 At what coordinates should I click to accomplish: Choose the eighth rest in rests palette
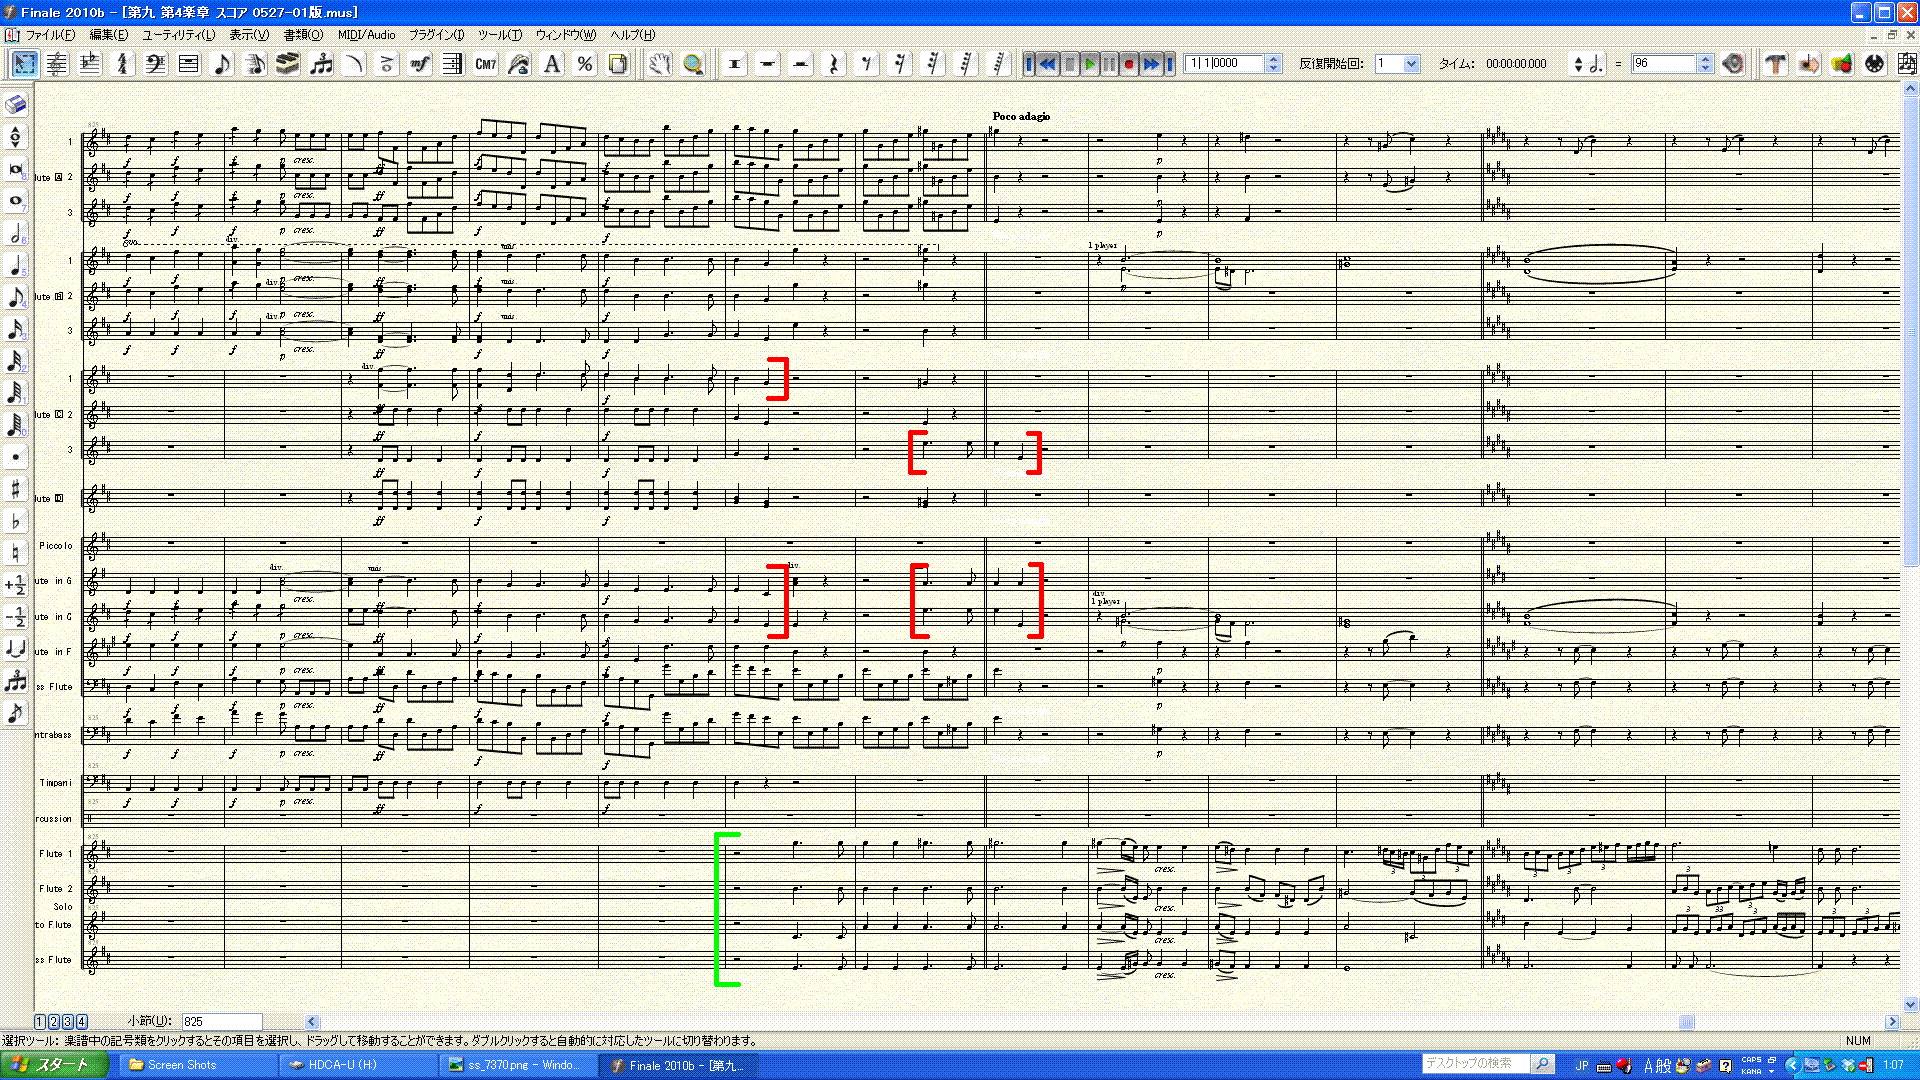coord(866,64)
